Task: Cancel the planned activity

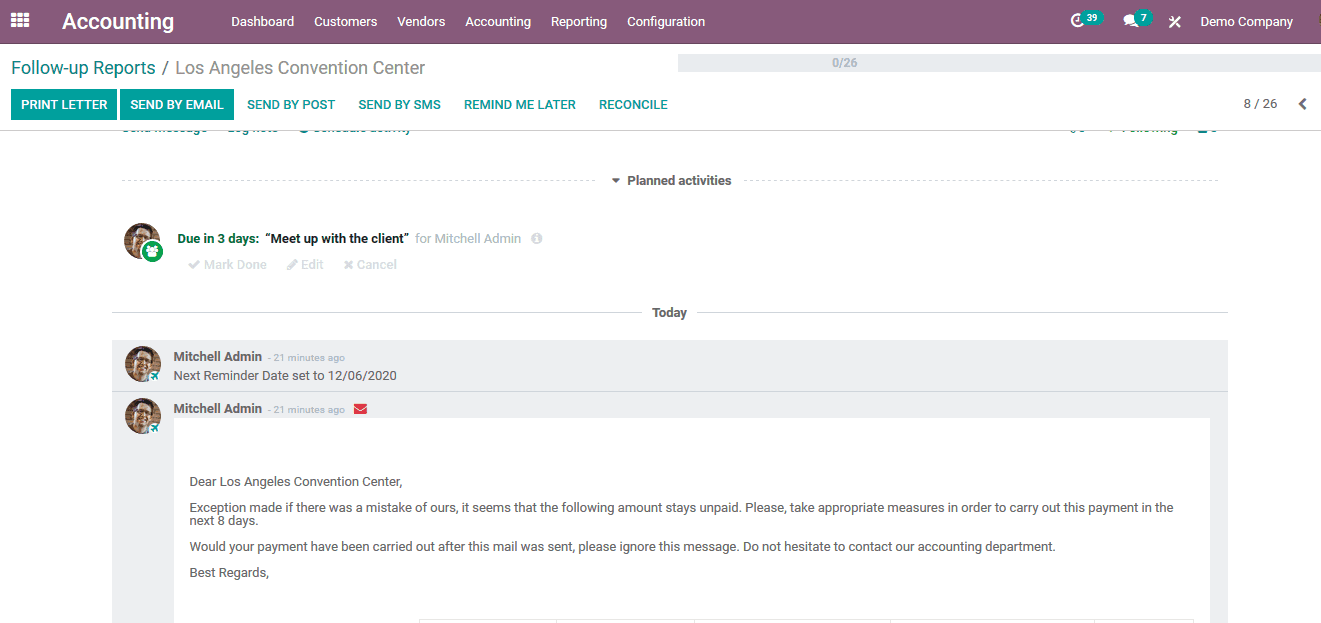Action: click(370, 265)
